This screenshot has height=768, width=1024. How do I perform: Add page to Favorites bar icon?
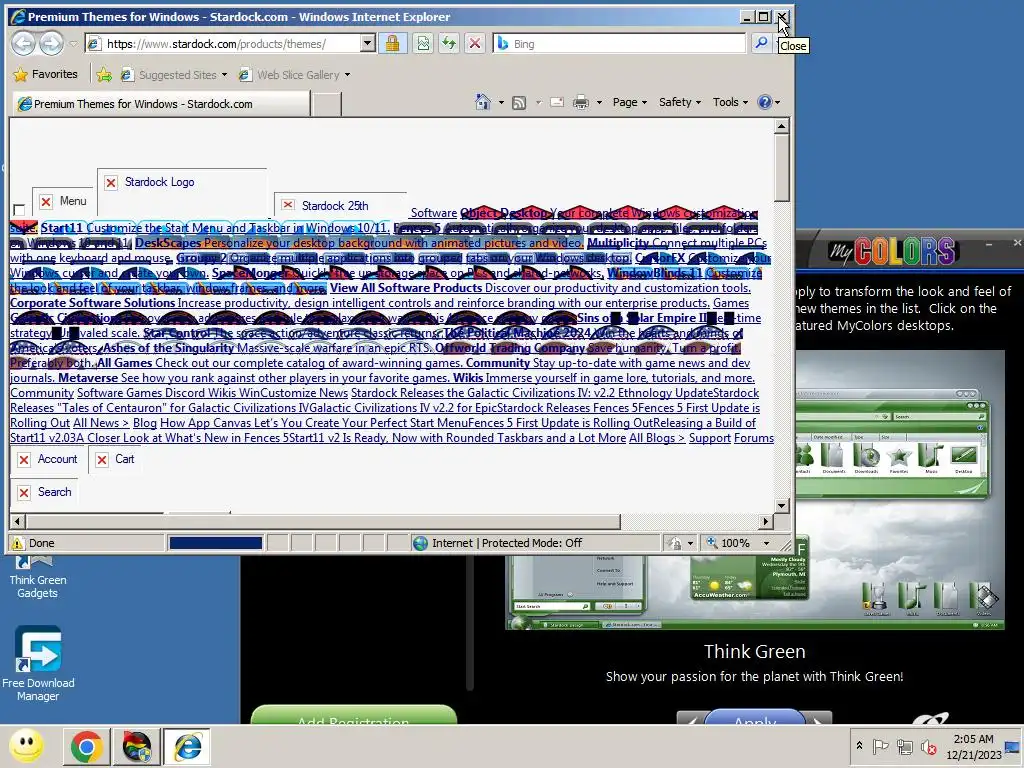coord(104,74)
